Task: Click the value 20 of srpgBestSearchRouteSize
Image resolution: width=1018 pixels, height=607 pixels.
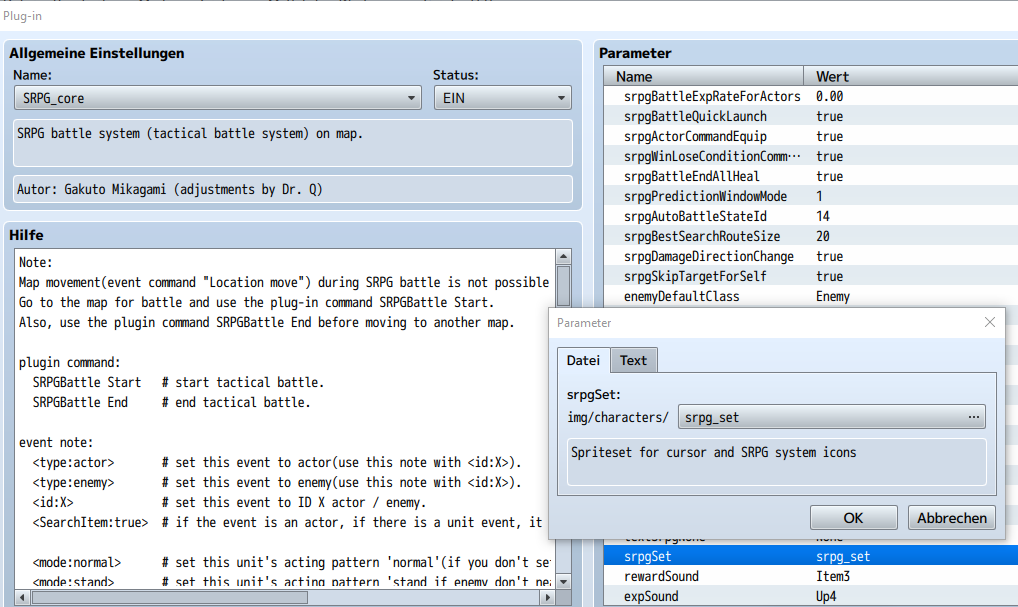Action: (823, 236)
